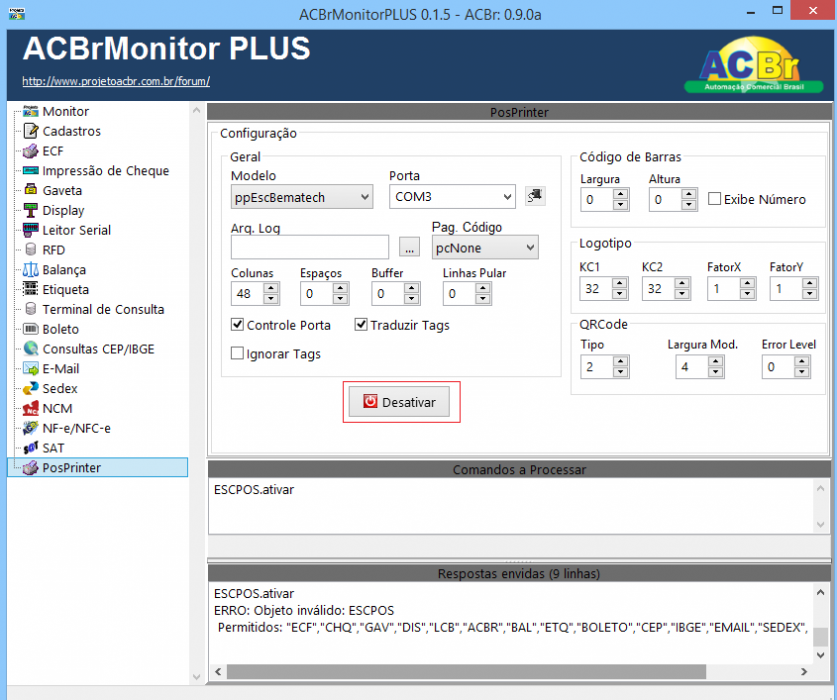Select the NF-e/NFC-e icon
Screen dimensions: 837x700
[x=30, y=428]
